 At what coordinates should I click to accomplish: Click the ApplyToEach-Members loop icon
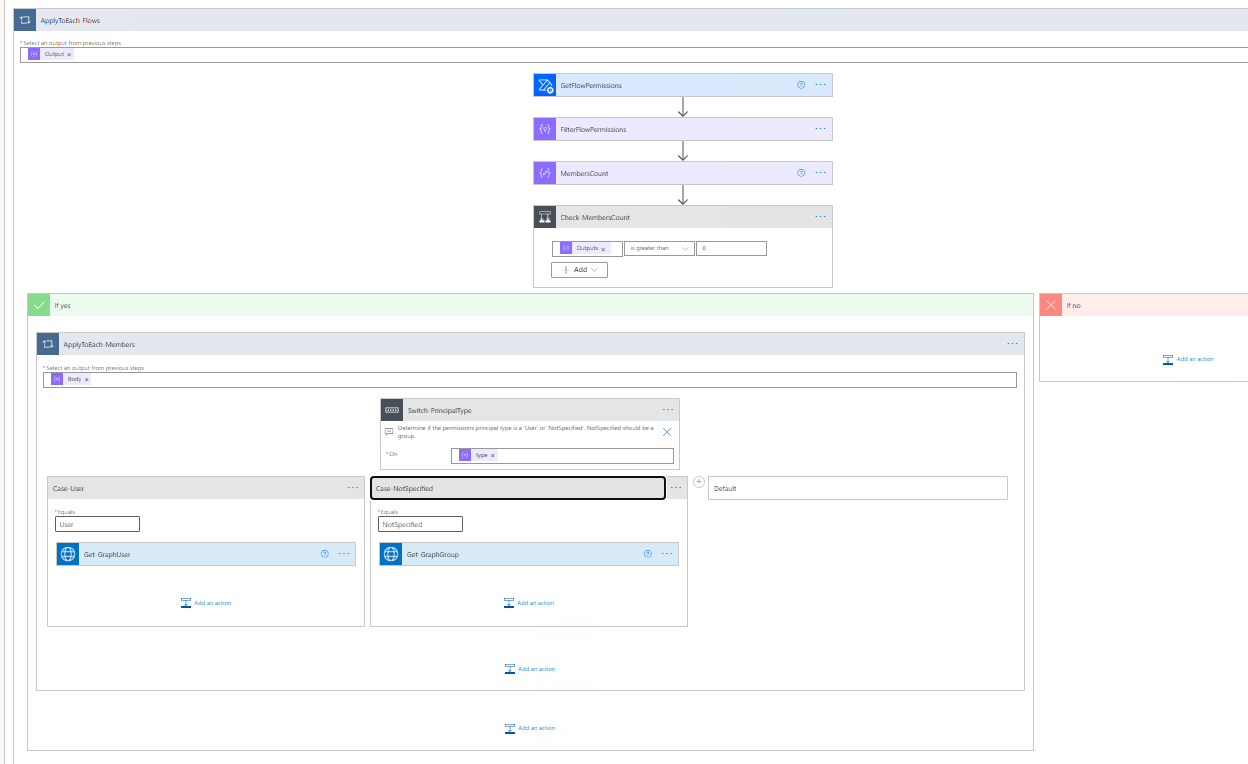[x=47, y=343]
